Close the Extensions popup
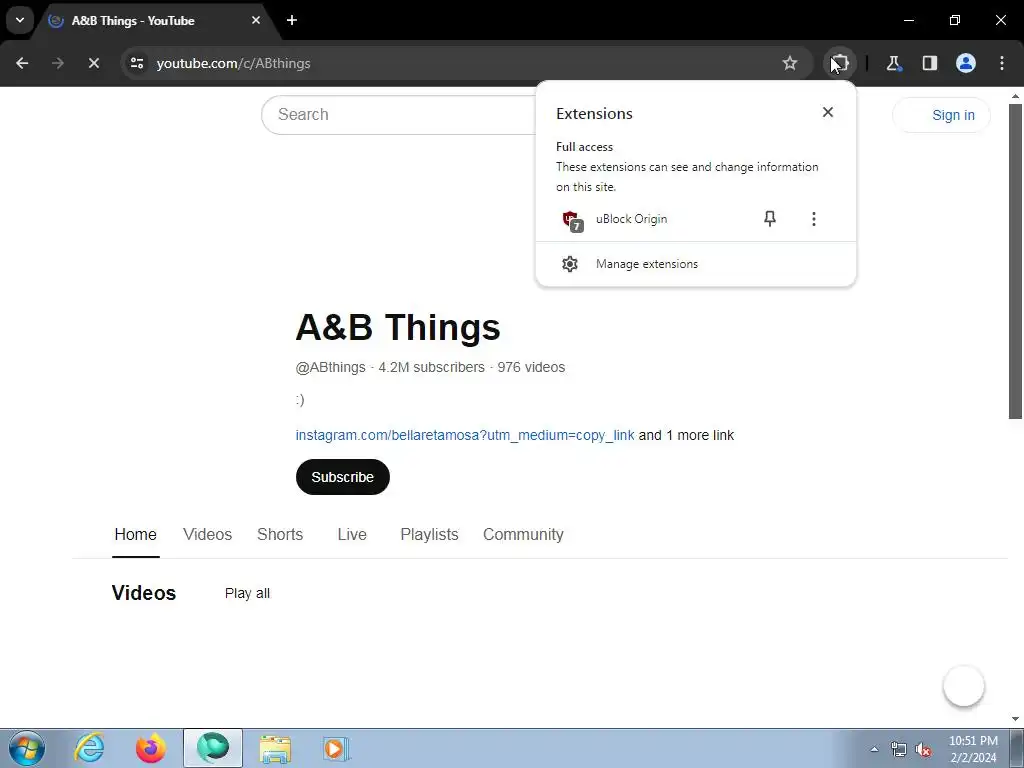Image resolution: width=1024 pixels, height=768 pixels. pyautogui.click(x=827, y=112)
